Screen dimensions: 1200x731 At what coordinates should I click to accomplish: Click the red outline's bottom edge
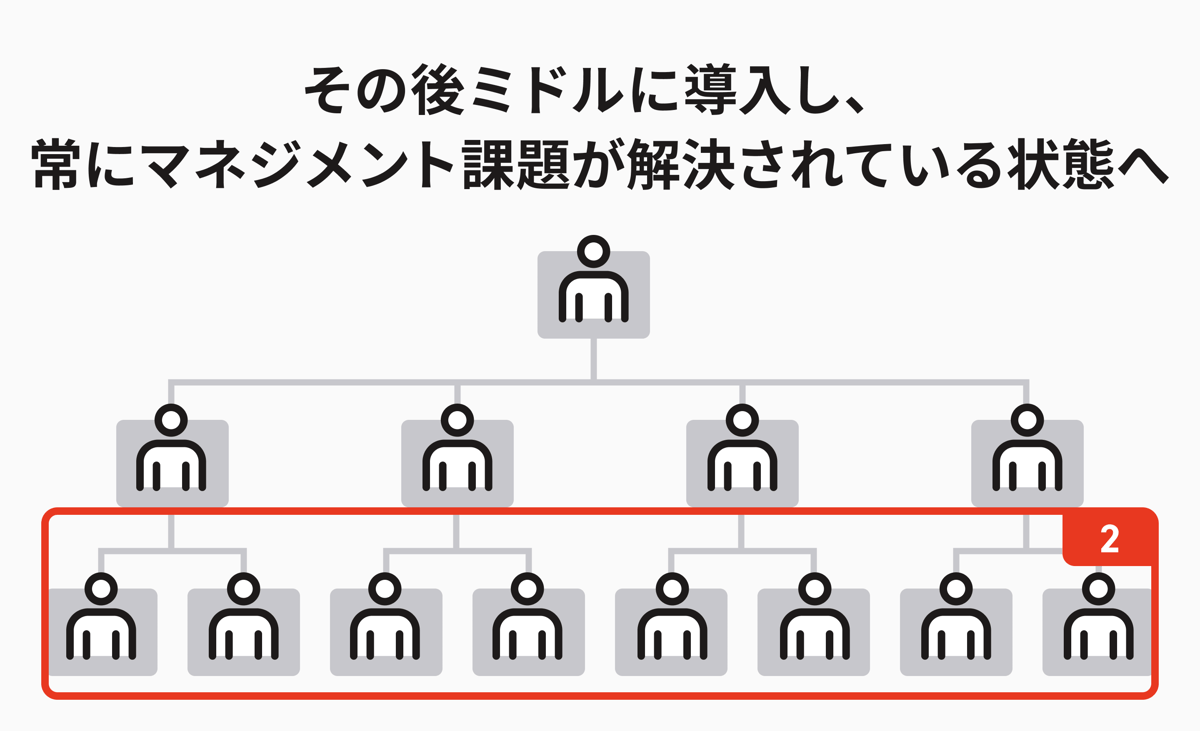coord(600,693)
